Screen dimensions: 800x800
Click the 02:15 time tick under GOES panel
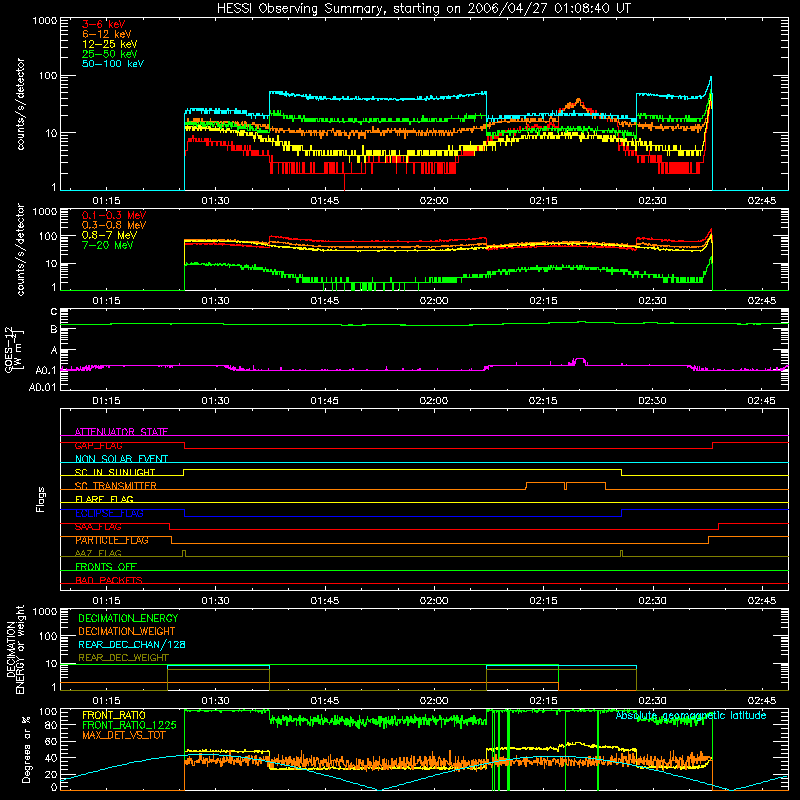[543, 401]
